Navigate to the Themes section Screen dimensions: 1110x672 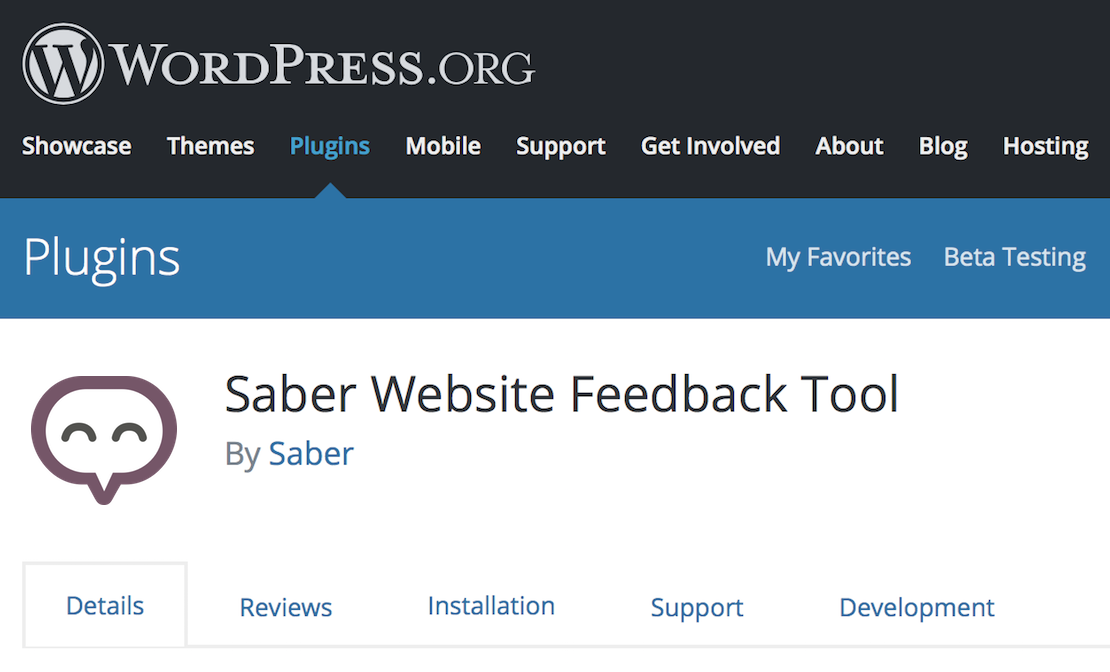tap(210, 146)
